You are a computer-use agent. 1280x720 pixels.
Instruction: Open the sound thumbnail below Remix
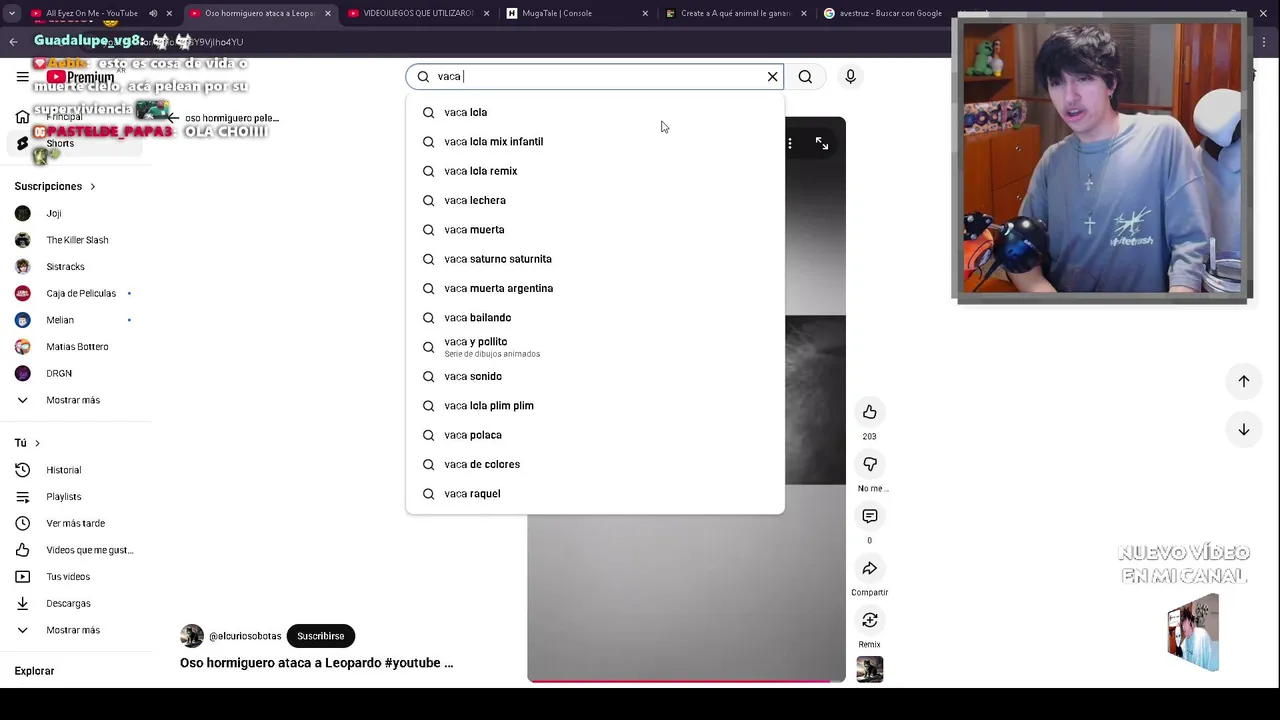point(869,669)
